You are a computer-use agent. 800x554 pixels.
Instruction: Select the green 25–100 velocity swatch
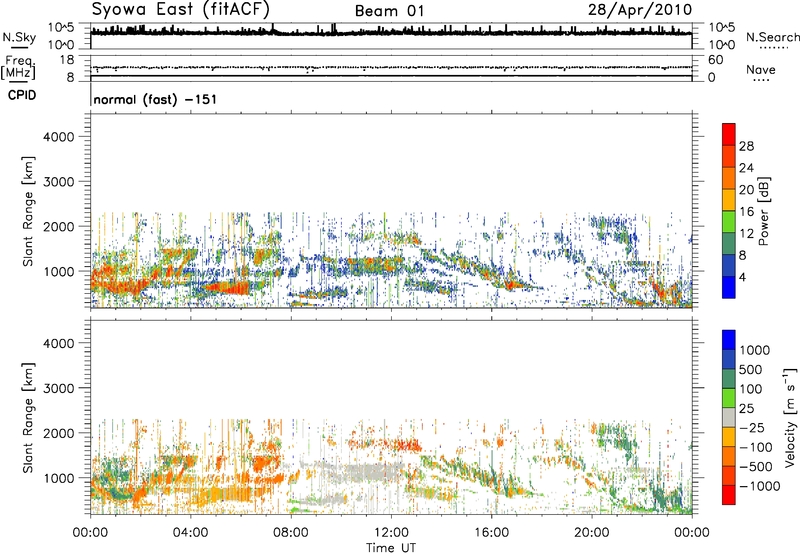[729, 398]
